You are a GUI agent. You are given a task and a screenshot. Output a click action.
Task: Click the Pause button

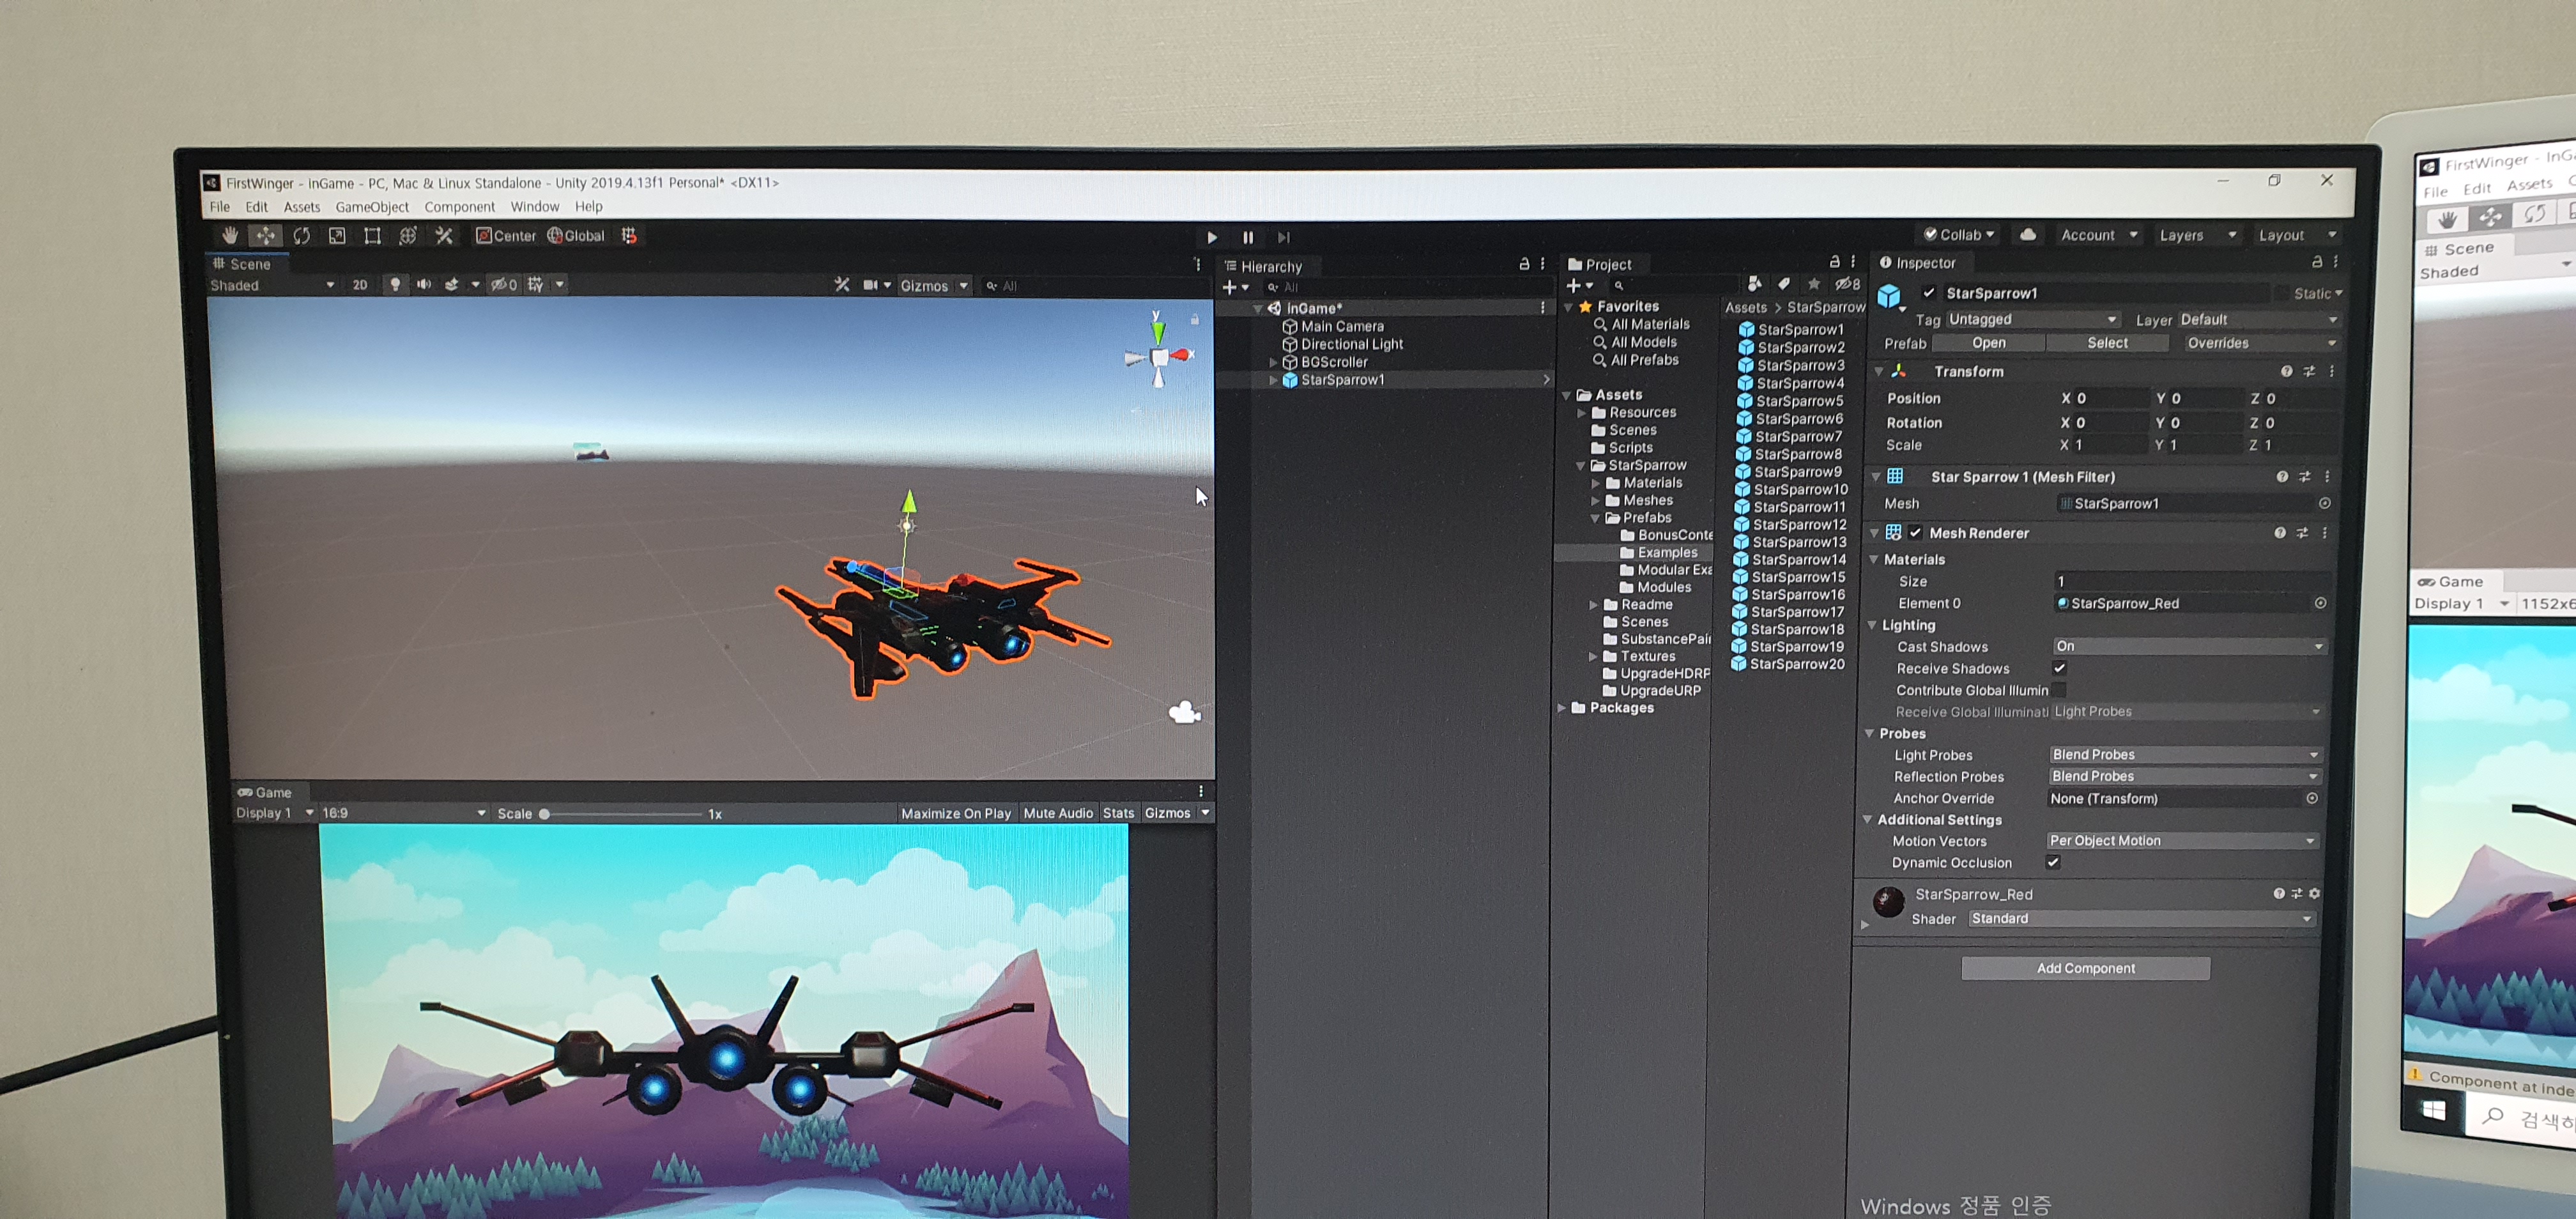tap(1247, 238)
